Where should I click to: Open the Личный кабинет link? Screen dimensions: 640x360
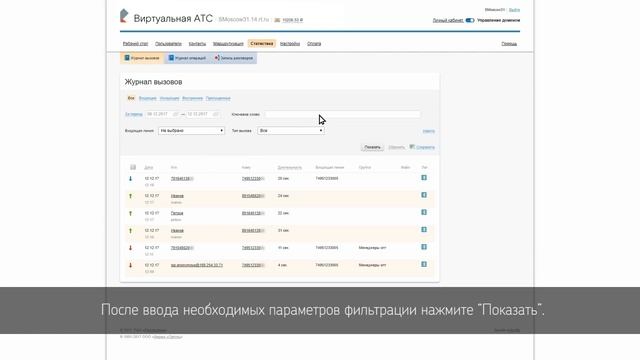tap(448, 20)
